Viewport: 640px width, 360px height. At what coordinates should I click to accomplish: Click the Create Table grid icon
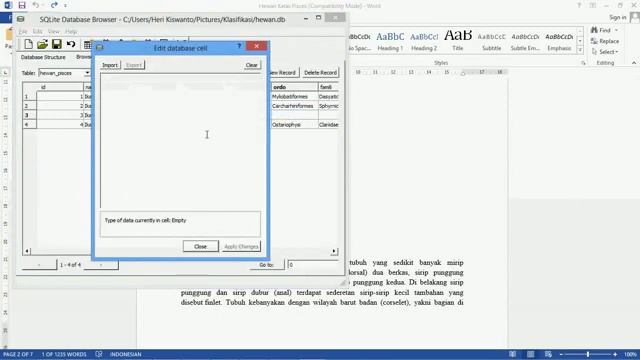point(87,44)
